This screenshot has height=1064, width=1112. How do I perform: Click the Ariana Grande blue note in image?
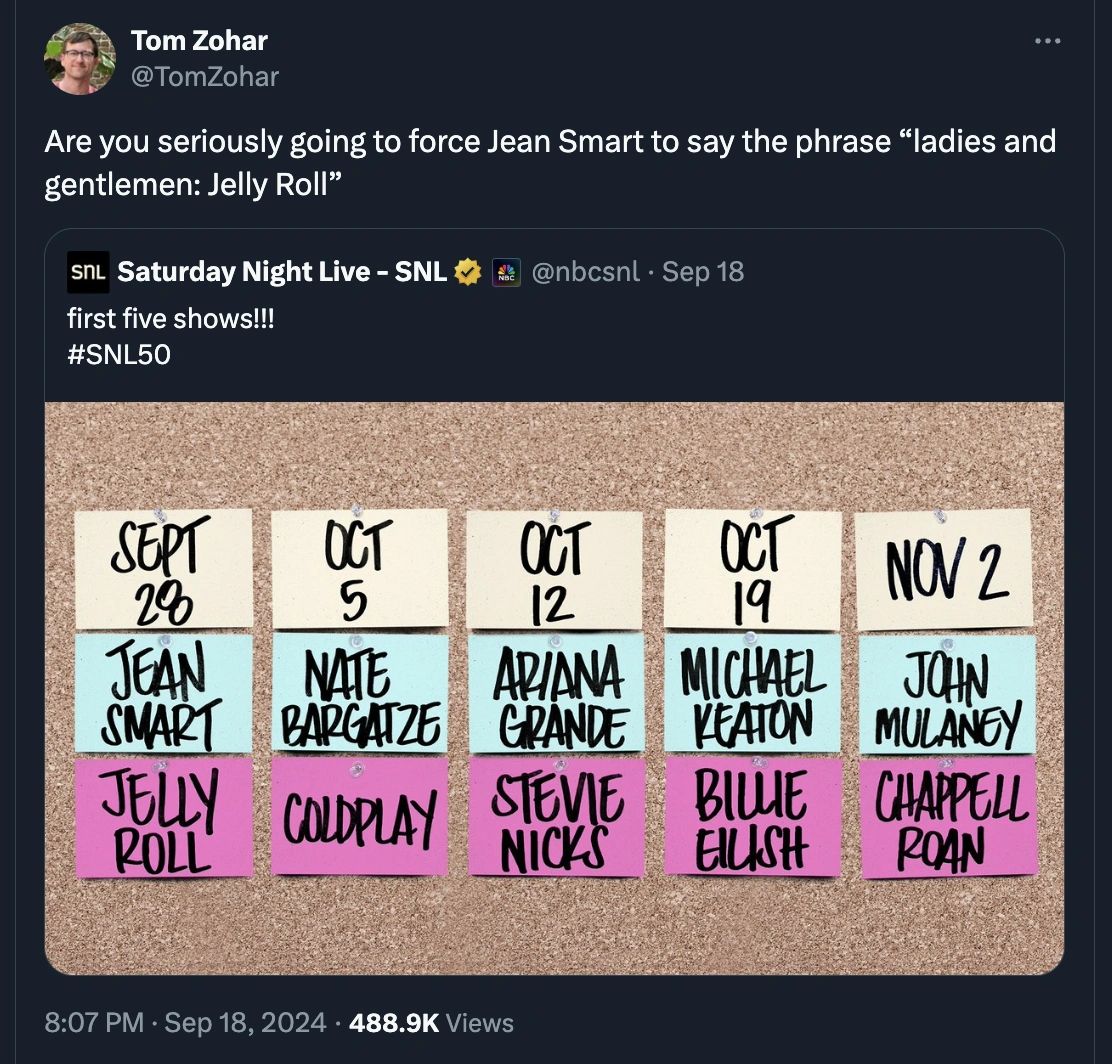click(554, 694)
